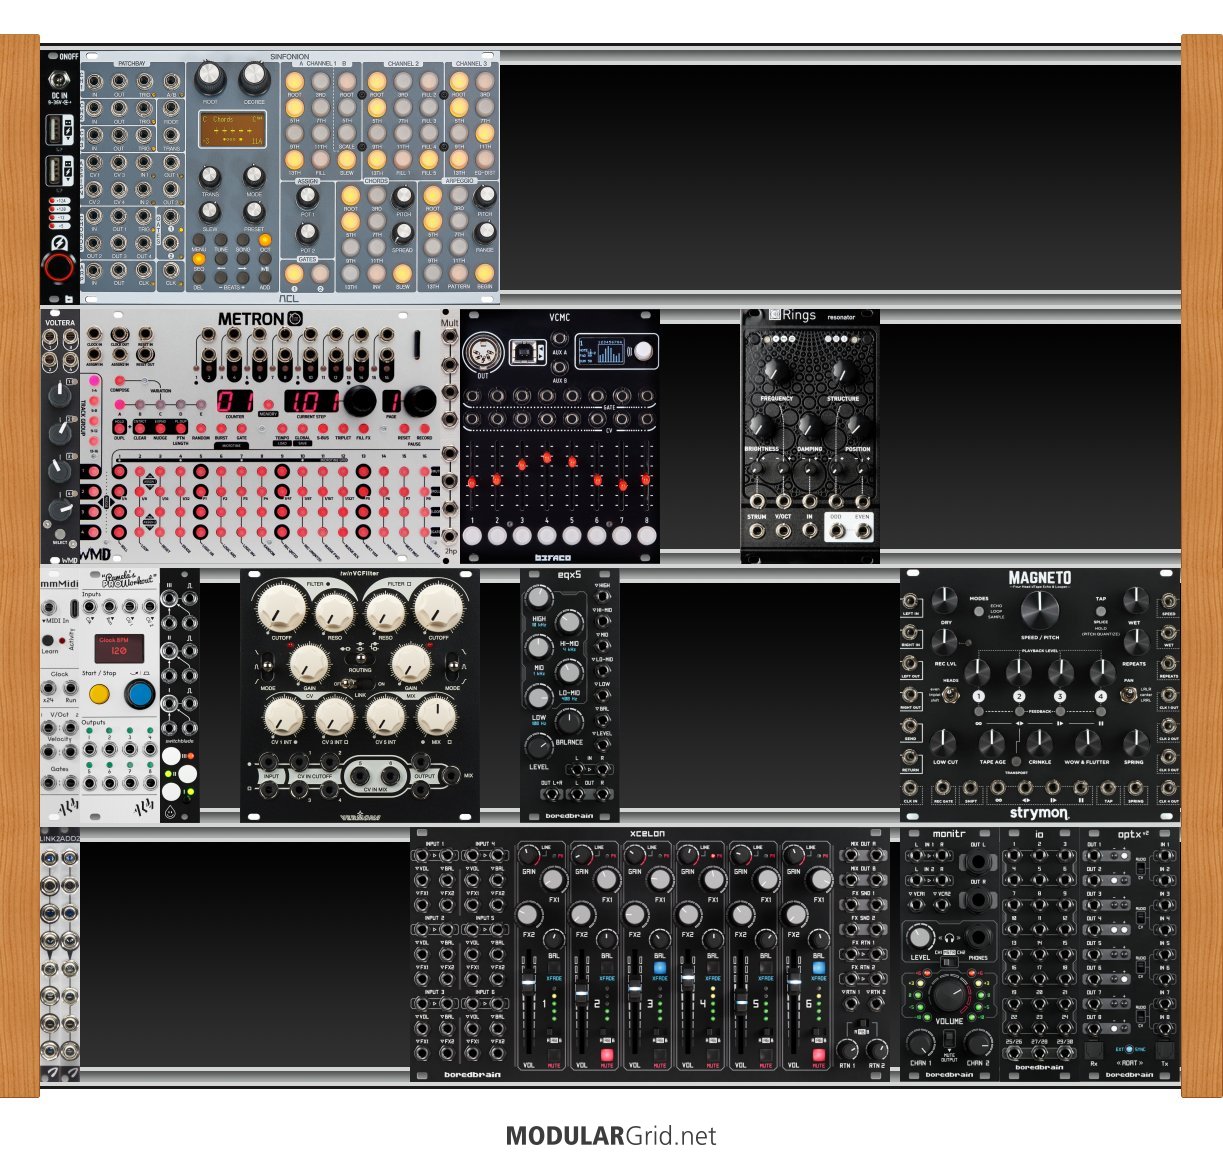
Task: Click the VCMC MIDI OUT DIN socket
Action: point(483,354)
